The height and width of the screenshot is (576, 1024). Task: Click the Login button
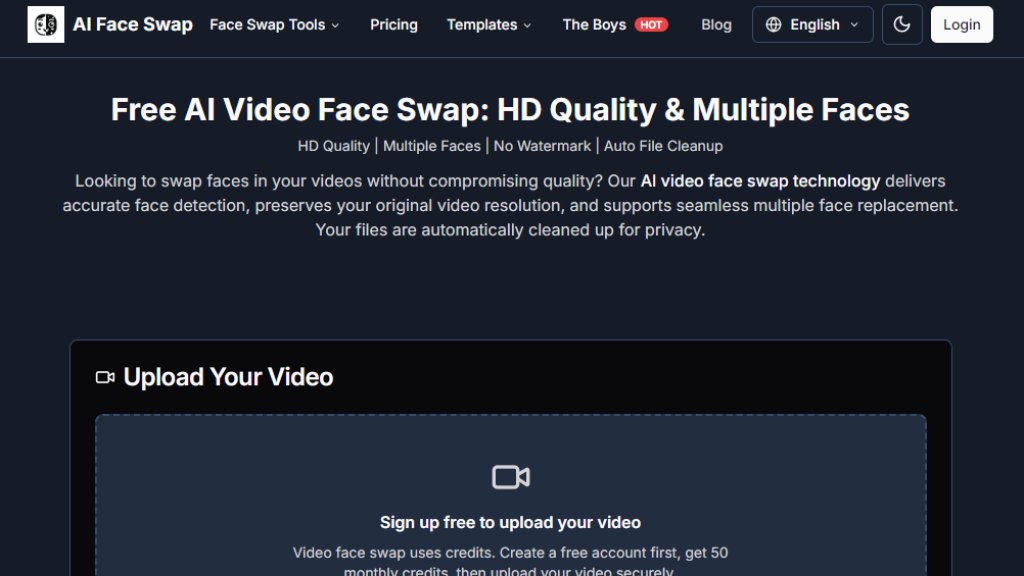pyautogui.click(x=961, y=25)
